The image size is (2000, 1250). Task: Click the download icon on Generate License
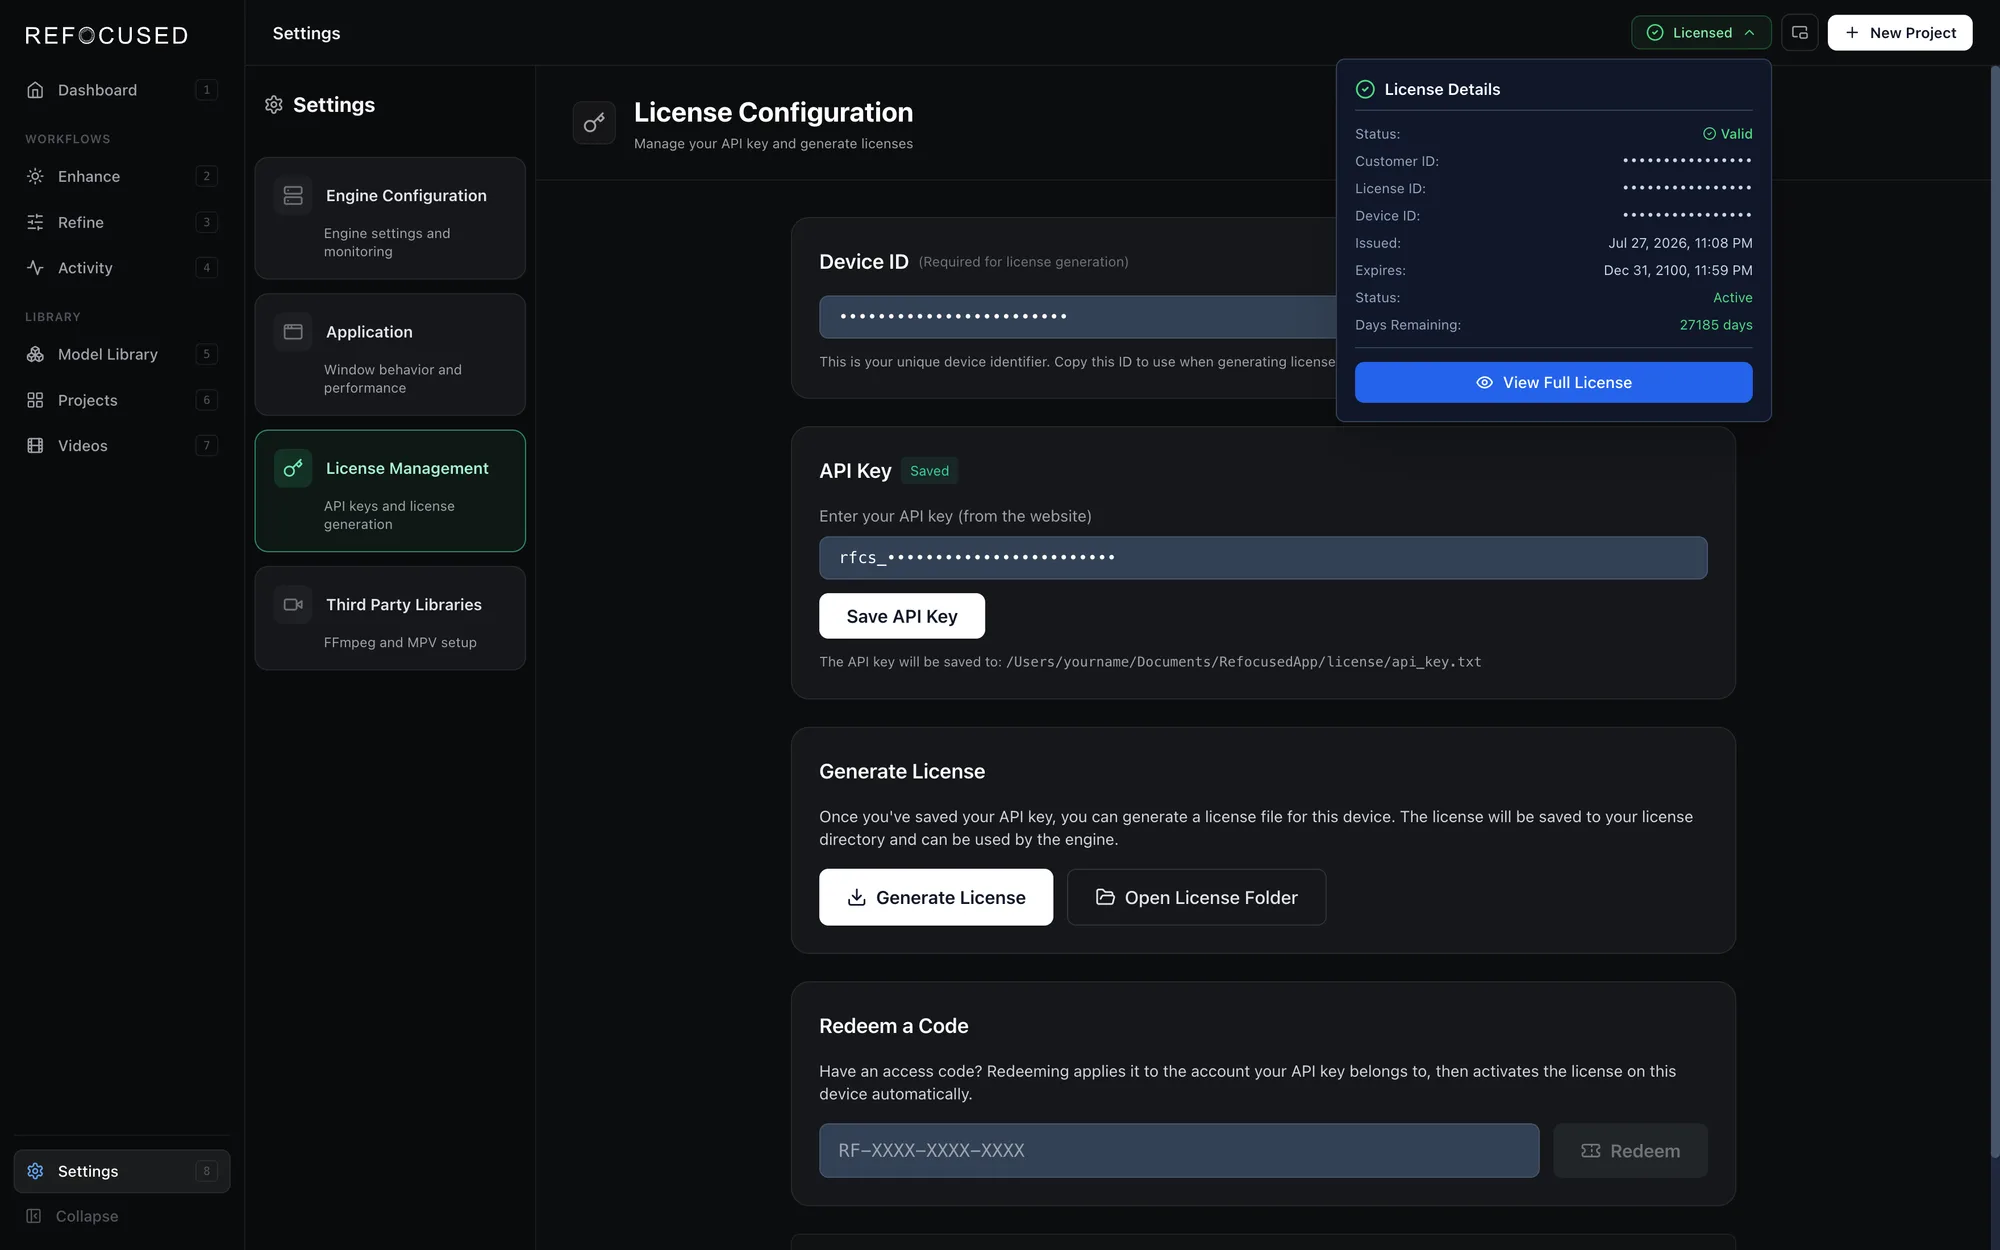(856, 897)
